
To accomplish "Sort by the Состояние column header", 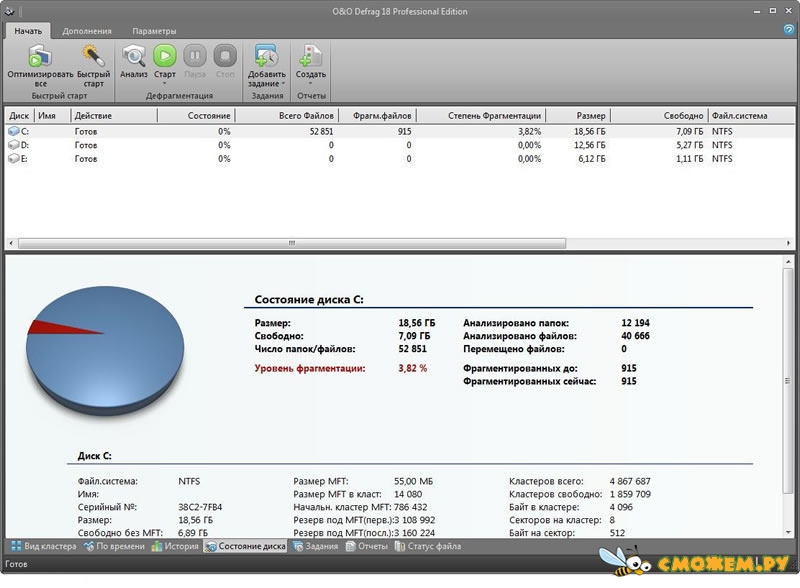I will pyautogui.click(x=196, y=116).
